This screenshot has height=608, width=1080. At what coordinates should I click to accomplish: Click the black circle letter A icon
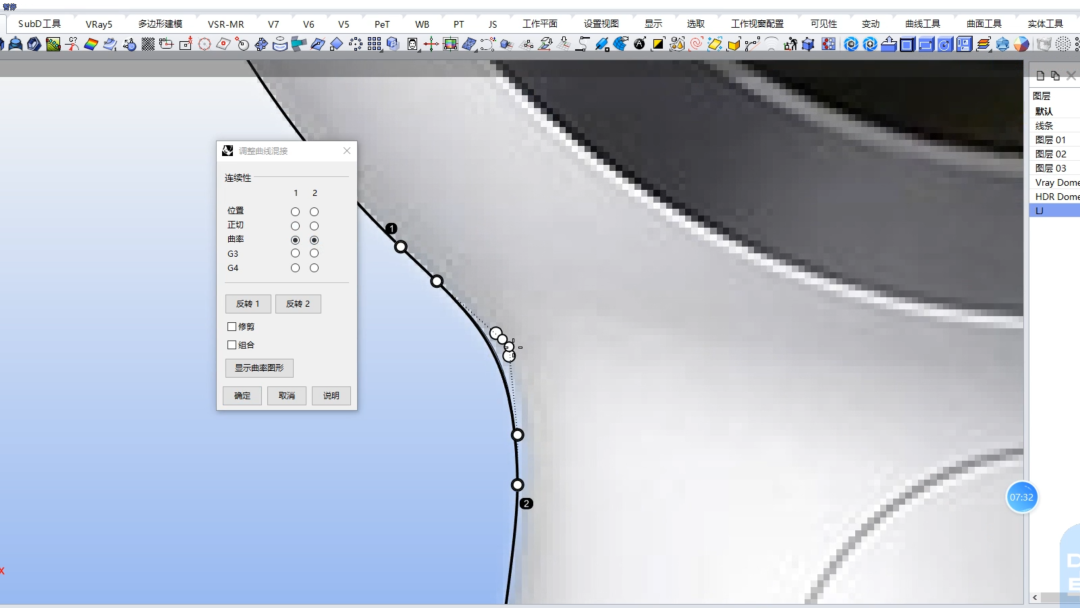click(639, 45)
